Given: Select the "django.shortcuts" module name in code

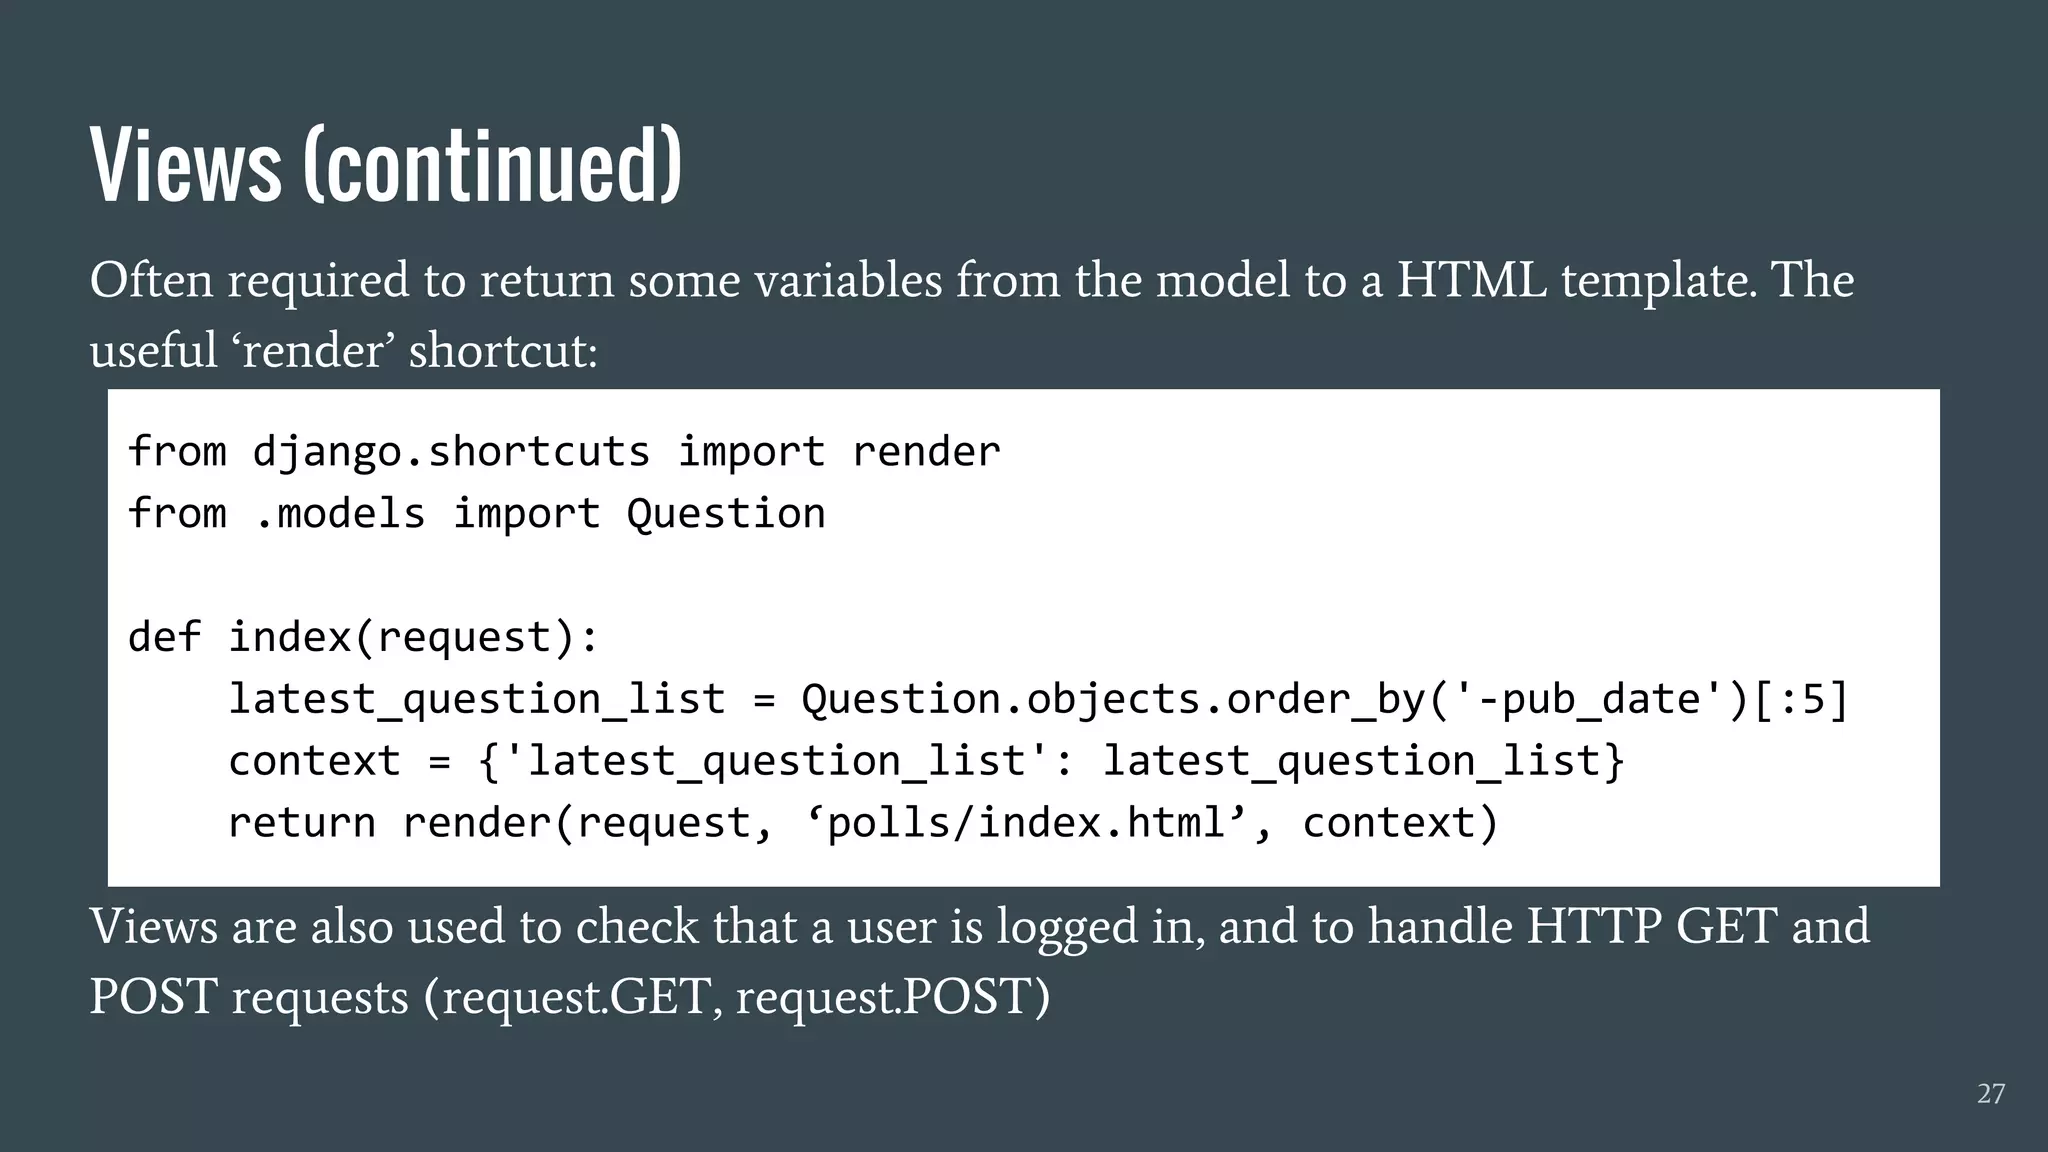Looking at the screenshot, I should [x=451, y=452].
